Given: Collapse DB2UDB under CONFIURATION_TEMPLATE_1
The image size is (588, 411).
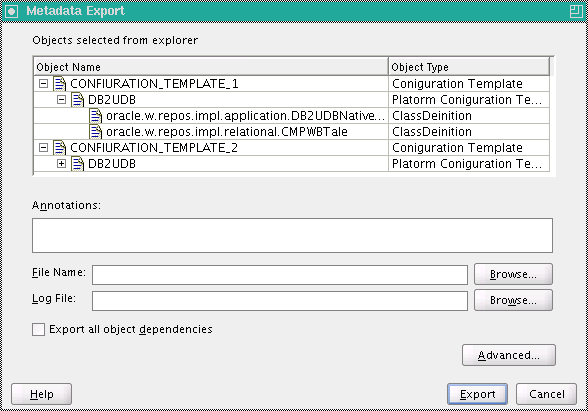Looking at the screenshot, I should [x=62, y=100].
